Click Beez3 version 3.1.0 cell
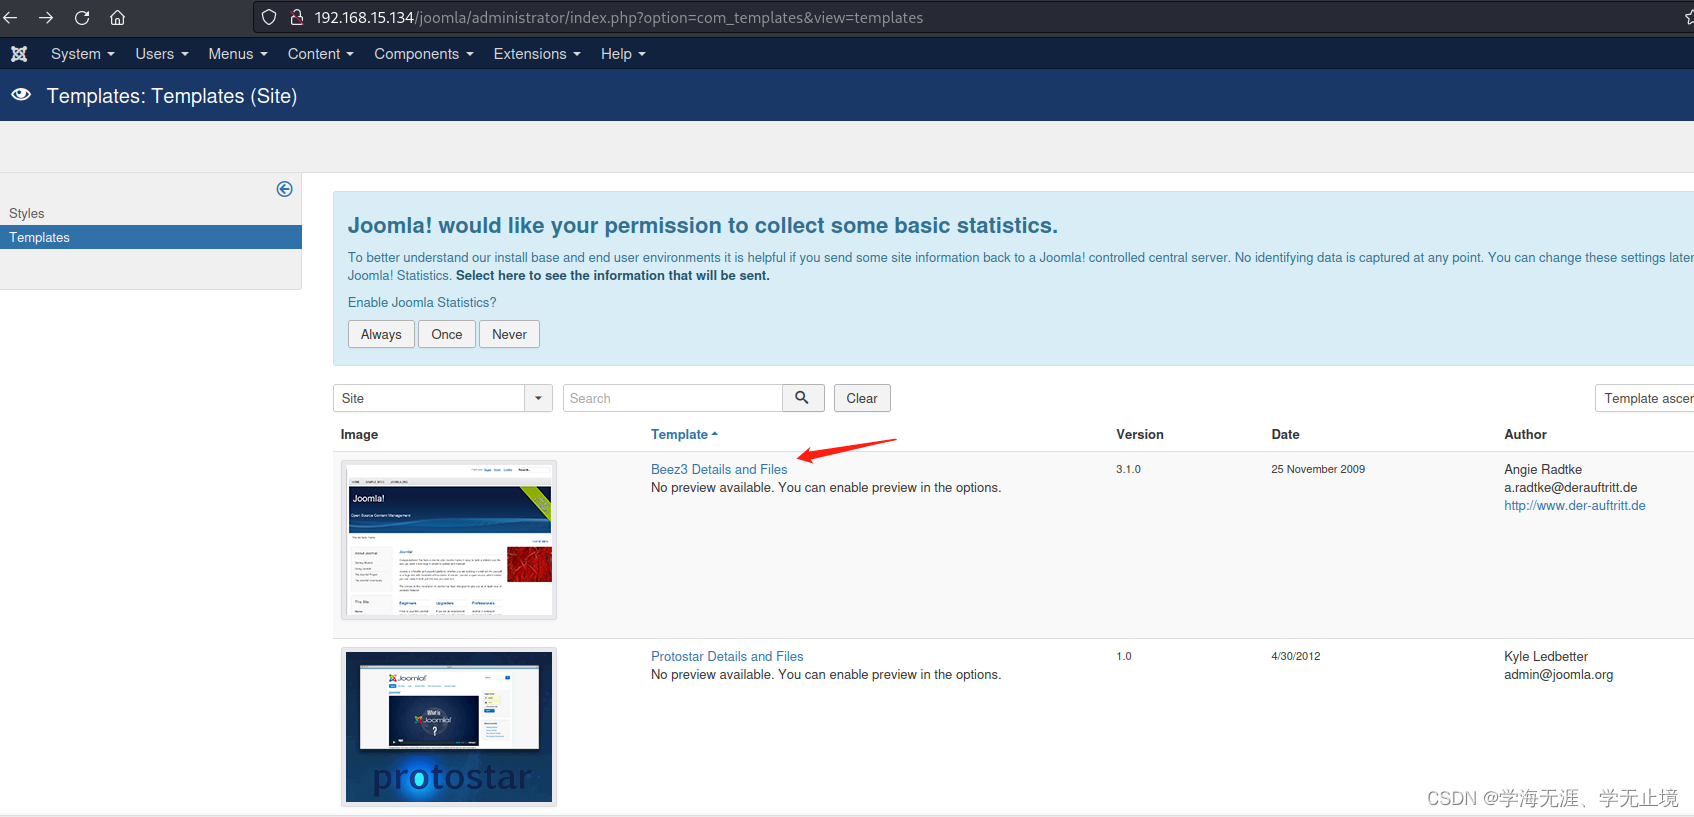1694x817 pixels. click(1128, 469)
